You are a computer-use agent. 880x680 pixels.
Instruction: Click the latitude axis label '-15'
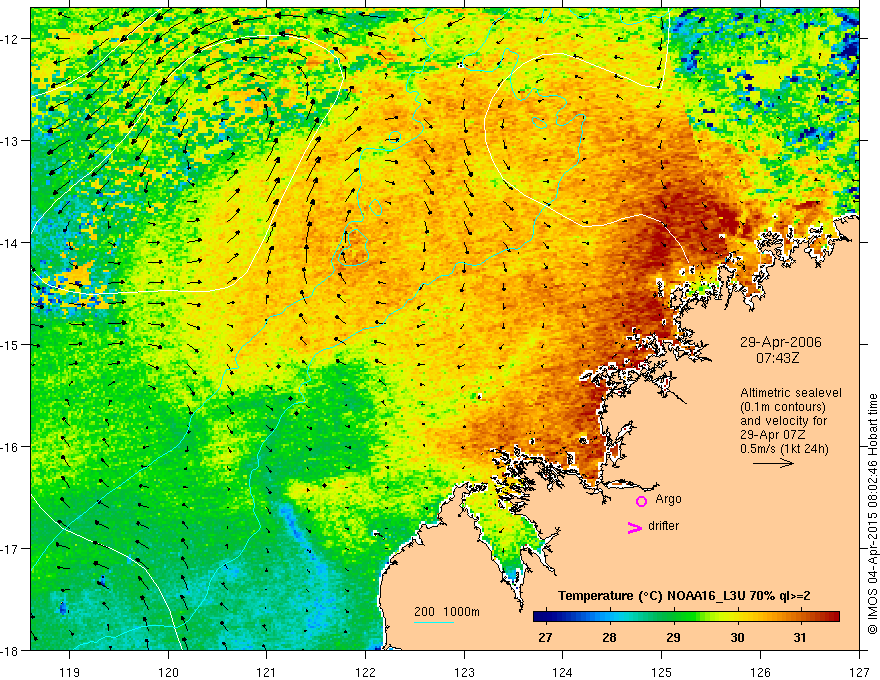11,344
